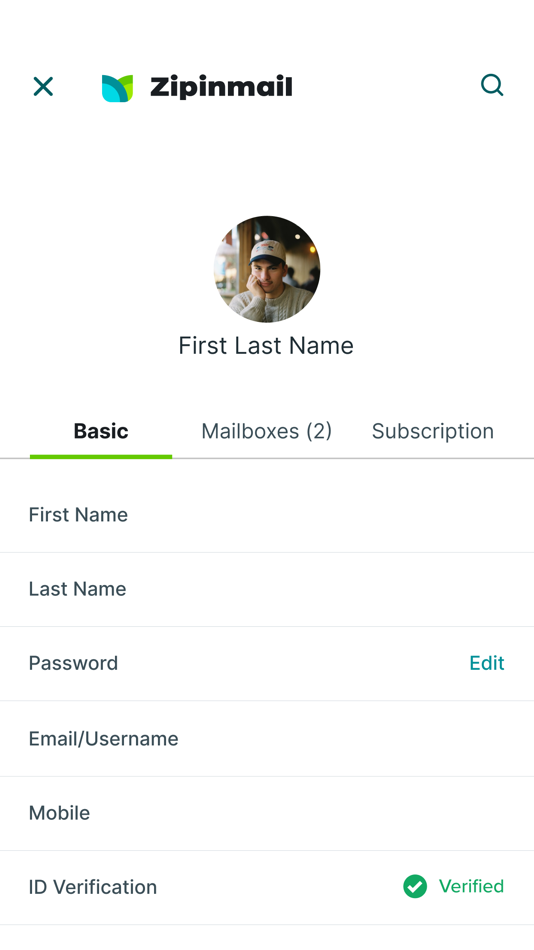Viewport: 534px width, 950px height.
Task: Click the First Last Name heading
Action: tap(266, 346)
